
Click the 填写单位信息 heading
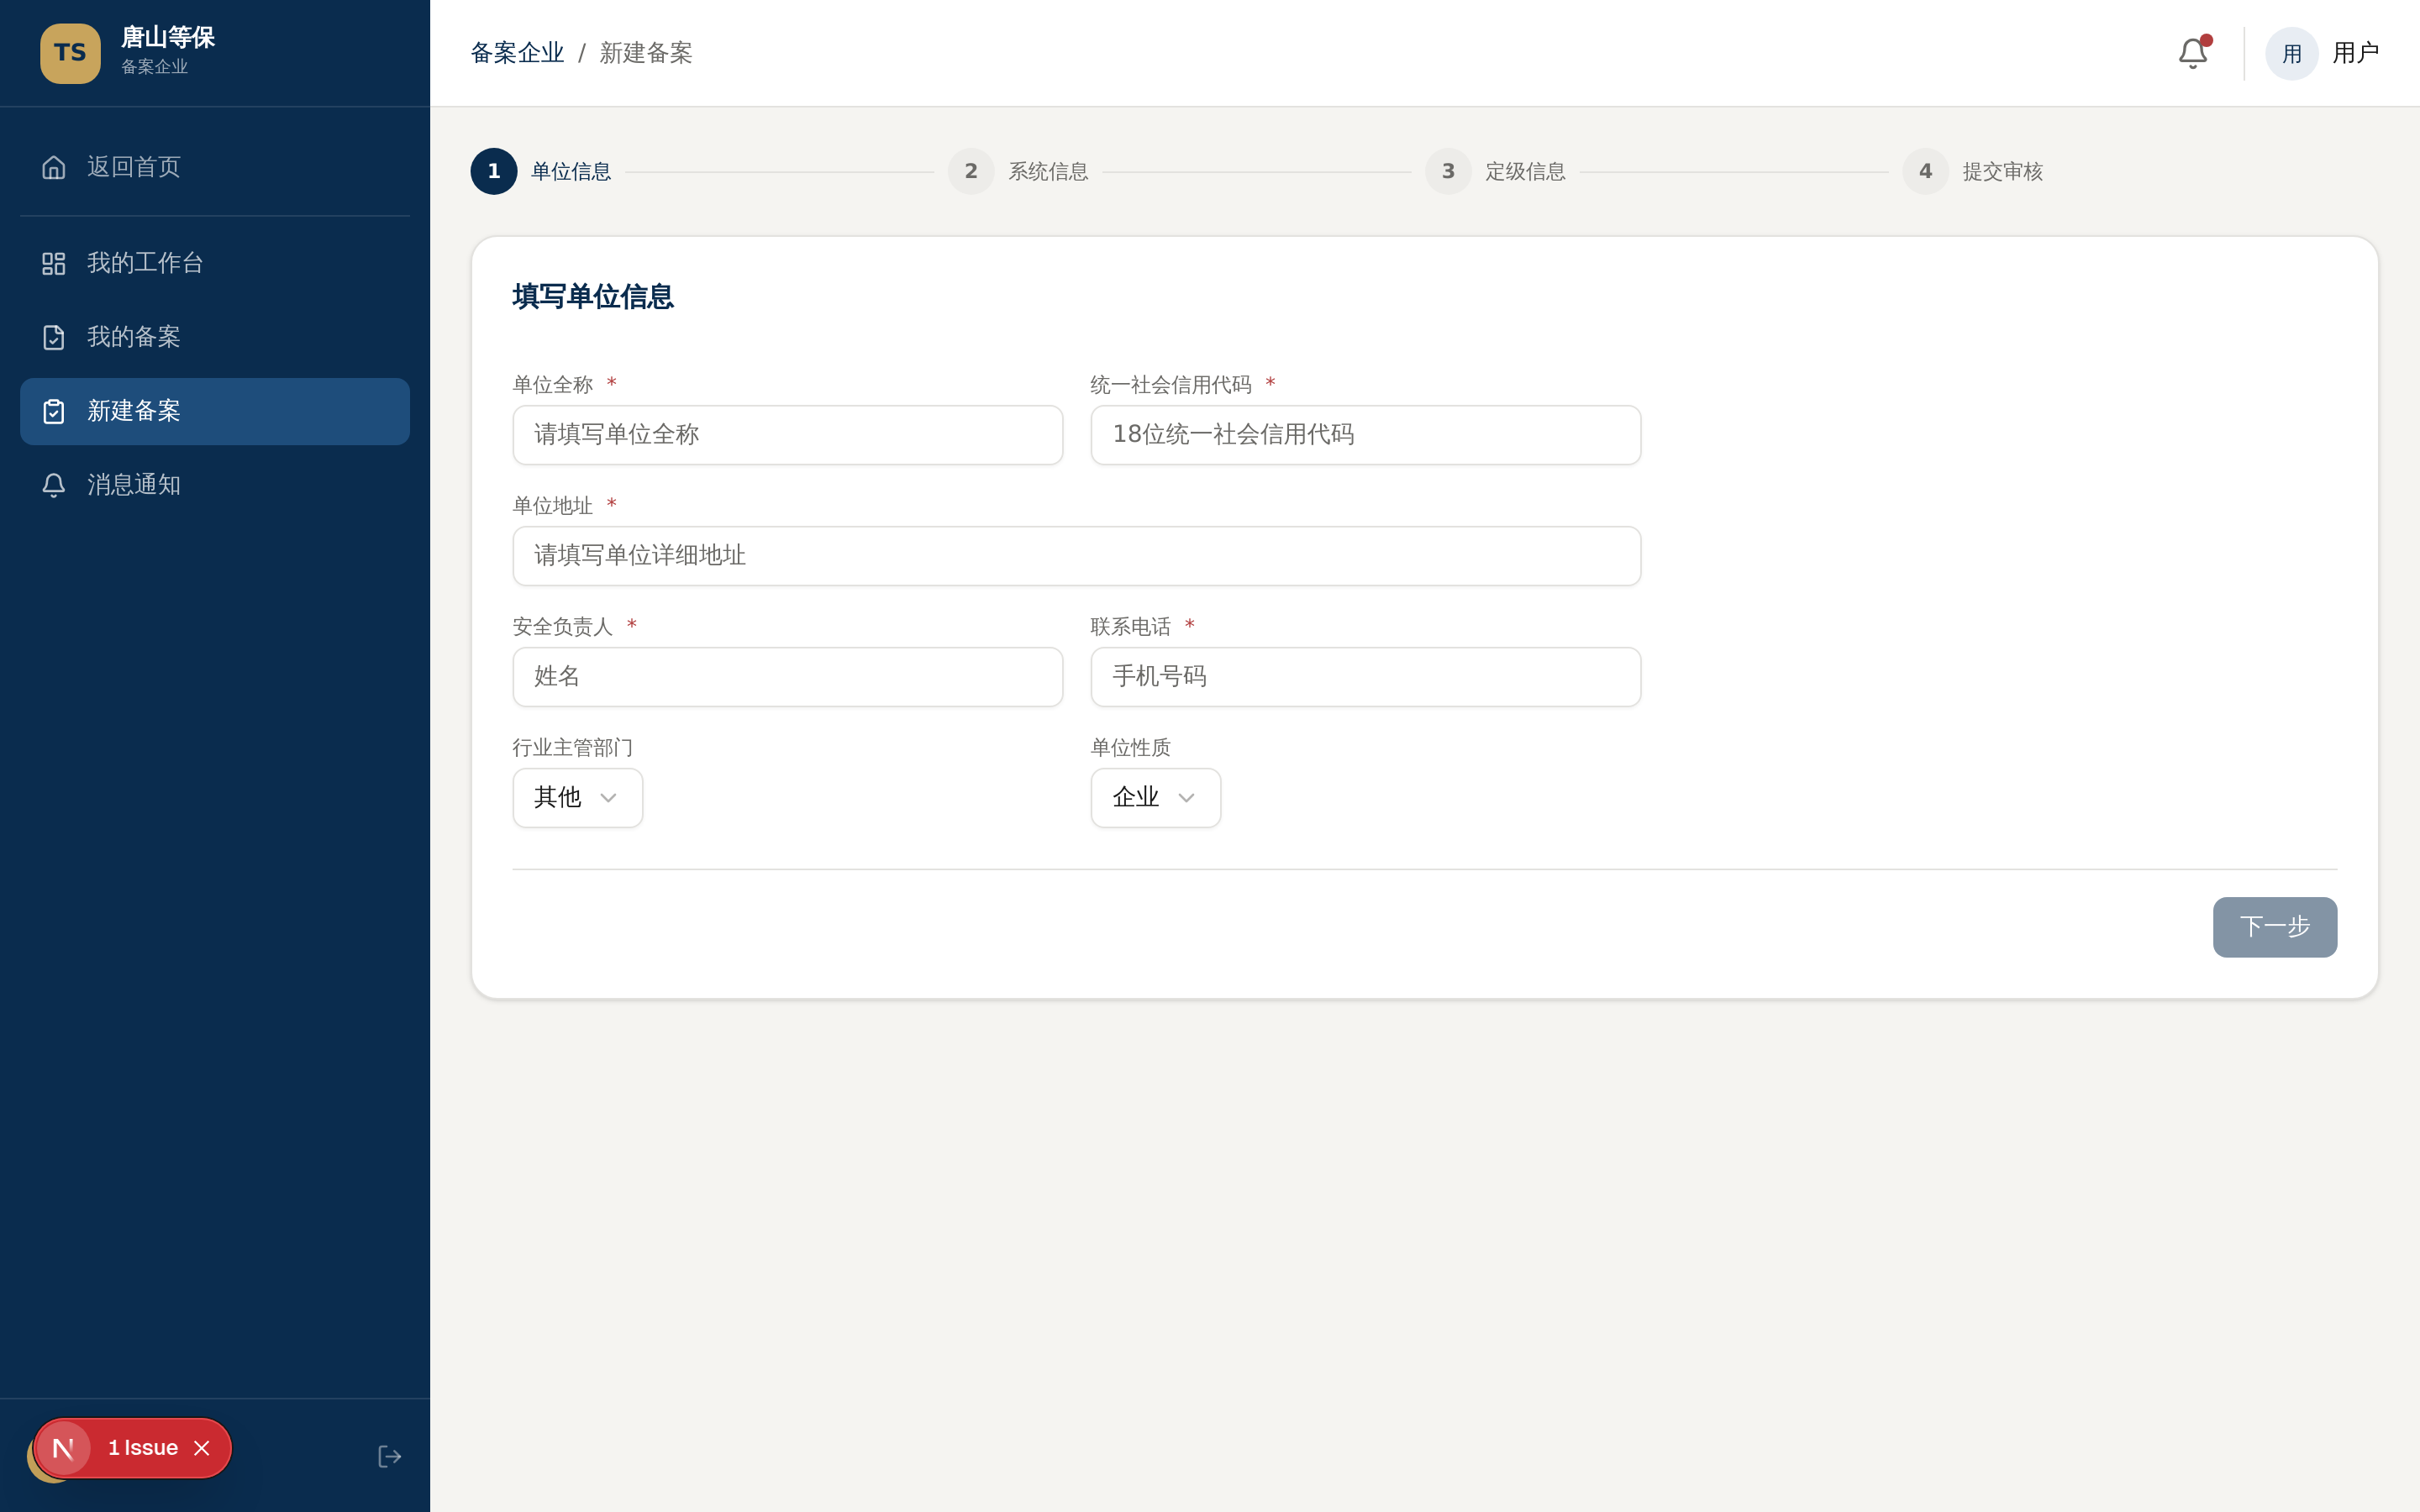[x=593, y=297]
